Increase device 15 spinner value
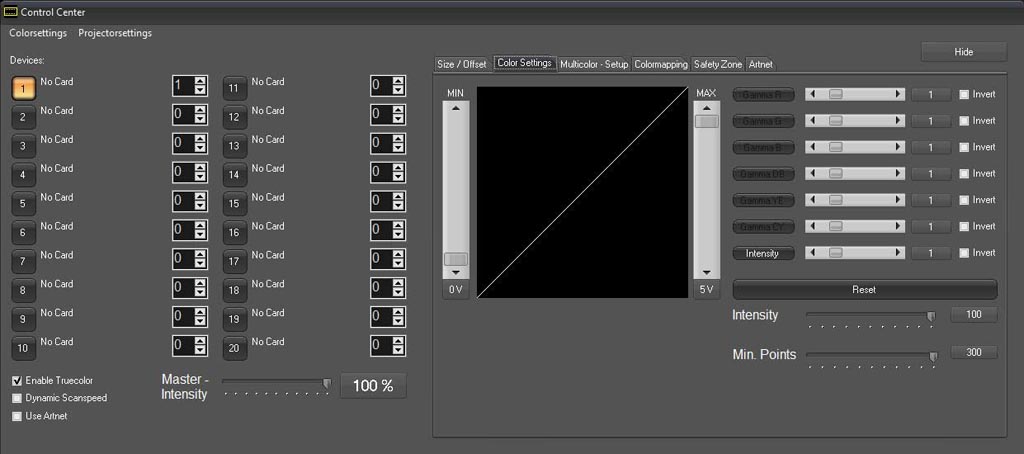This screenshot has height=454, width=1024. tap(398, 196)
